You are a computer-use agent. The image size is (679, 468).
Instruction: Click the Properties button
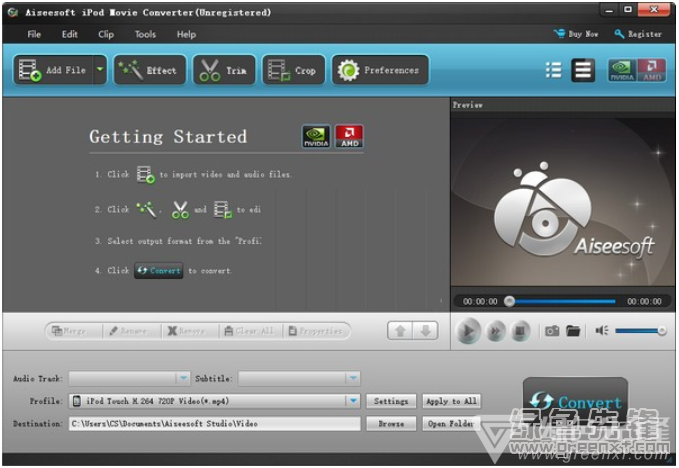[316, 331]
